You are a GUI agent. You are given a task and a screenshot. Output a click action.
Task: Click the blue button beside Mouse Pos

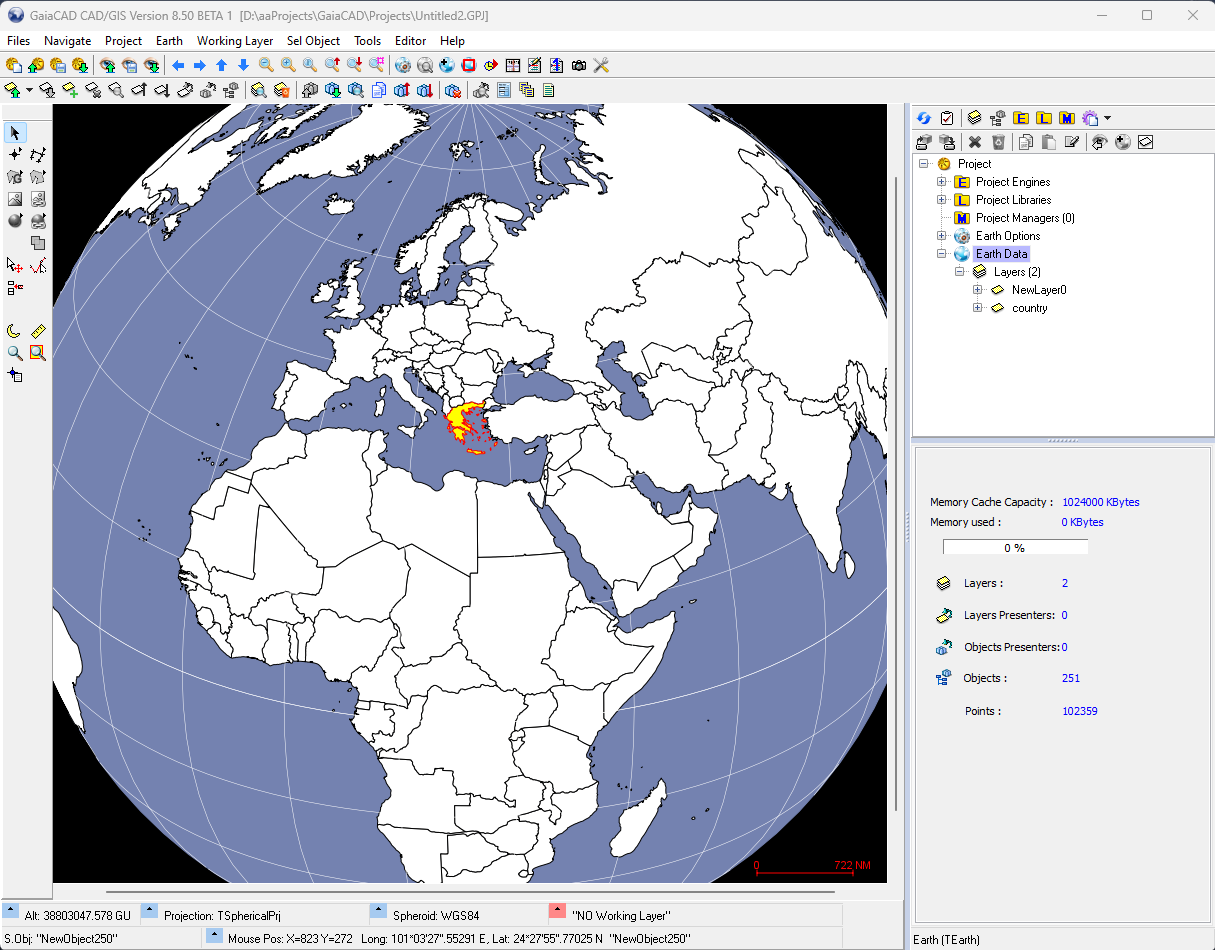pos(215,937)
